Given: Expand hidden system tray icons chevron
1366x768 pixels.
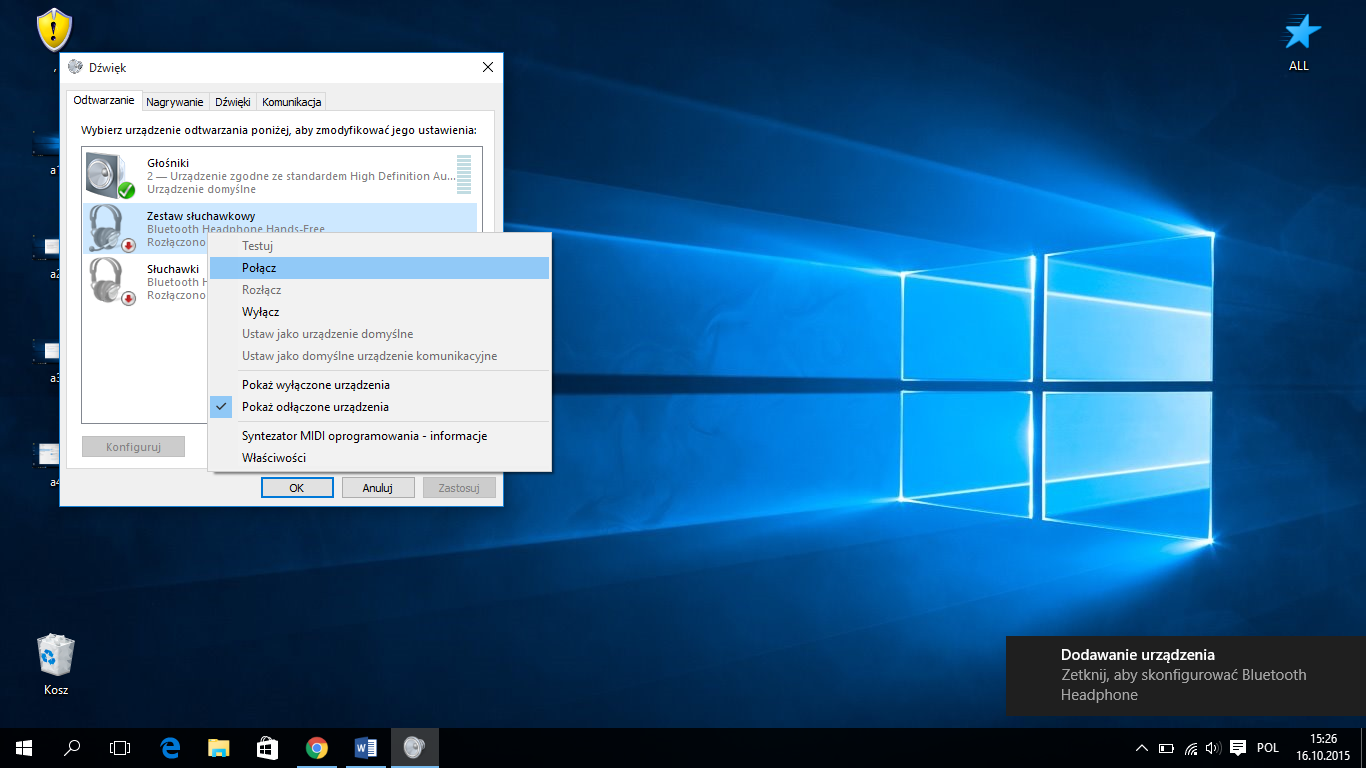Looking at the screenshot, I should (x=1142, y=748).
